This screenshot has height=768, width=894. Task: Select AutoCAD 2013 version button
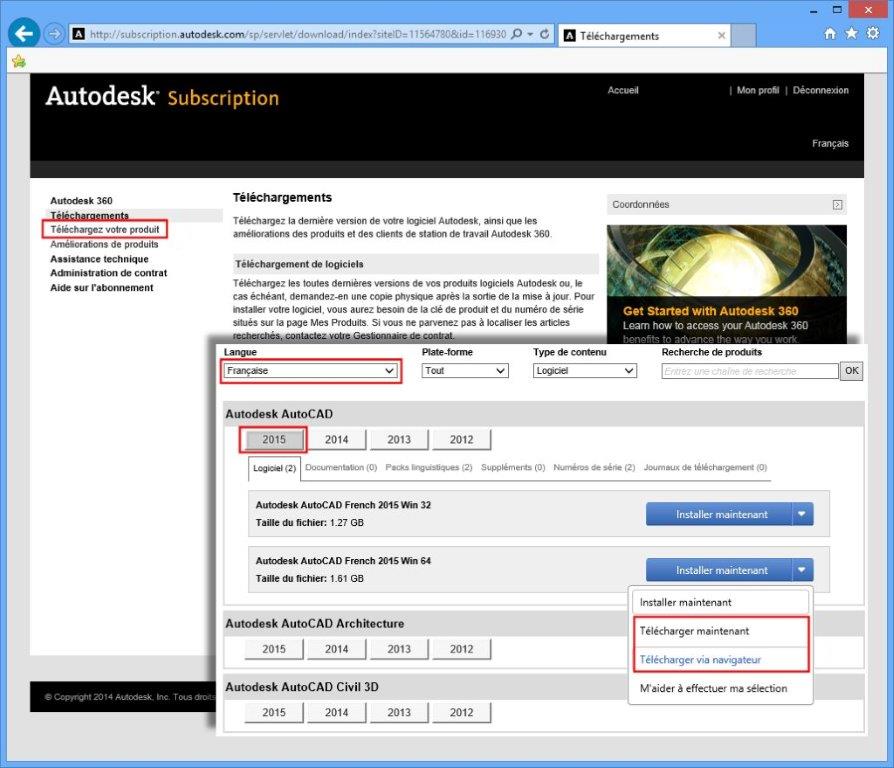pyautogui.click(x=399, y=440)
